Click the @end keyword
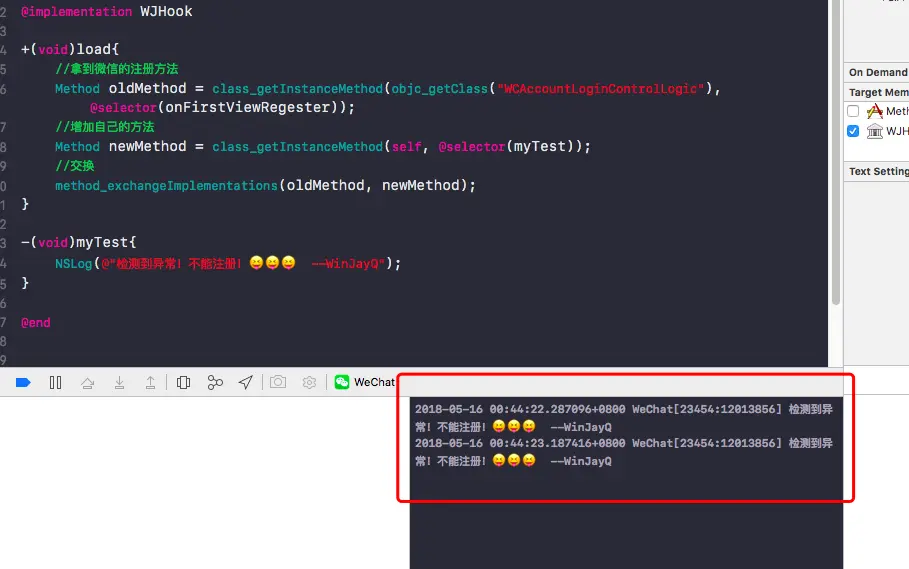The image size is (909, 569). click(36, 323)
